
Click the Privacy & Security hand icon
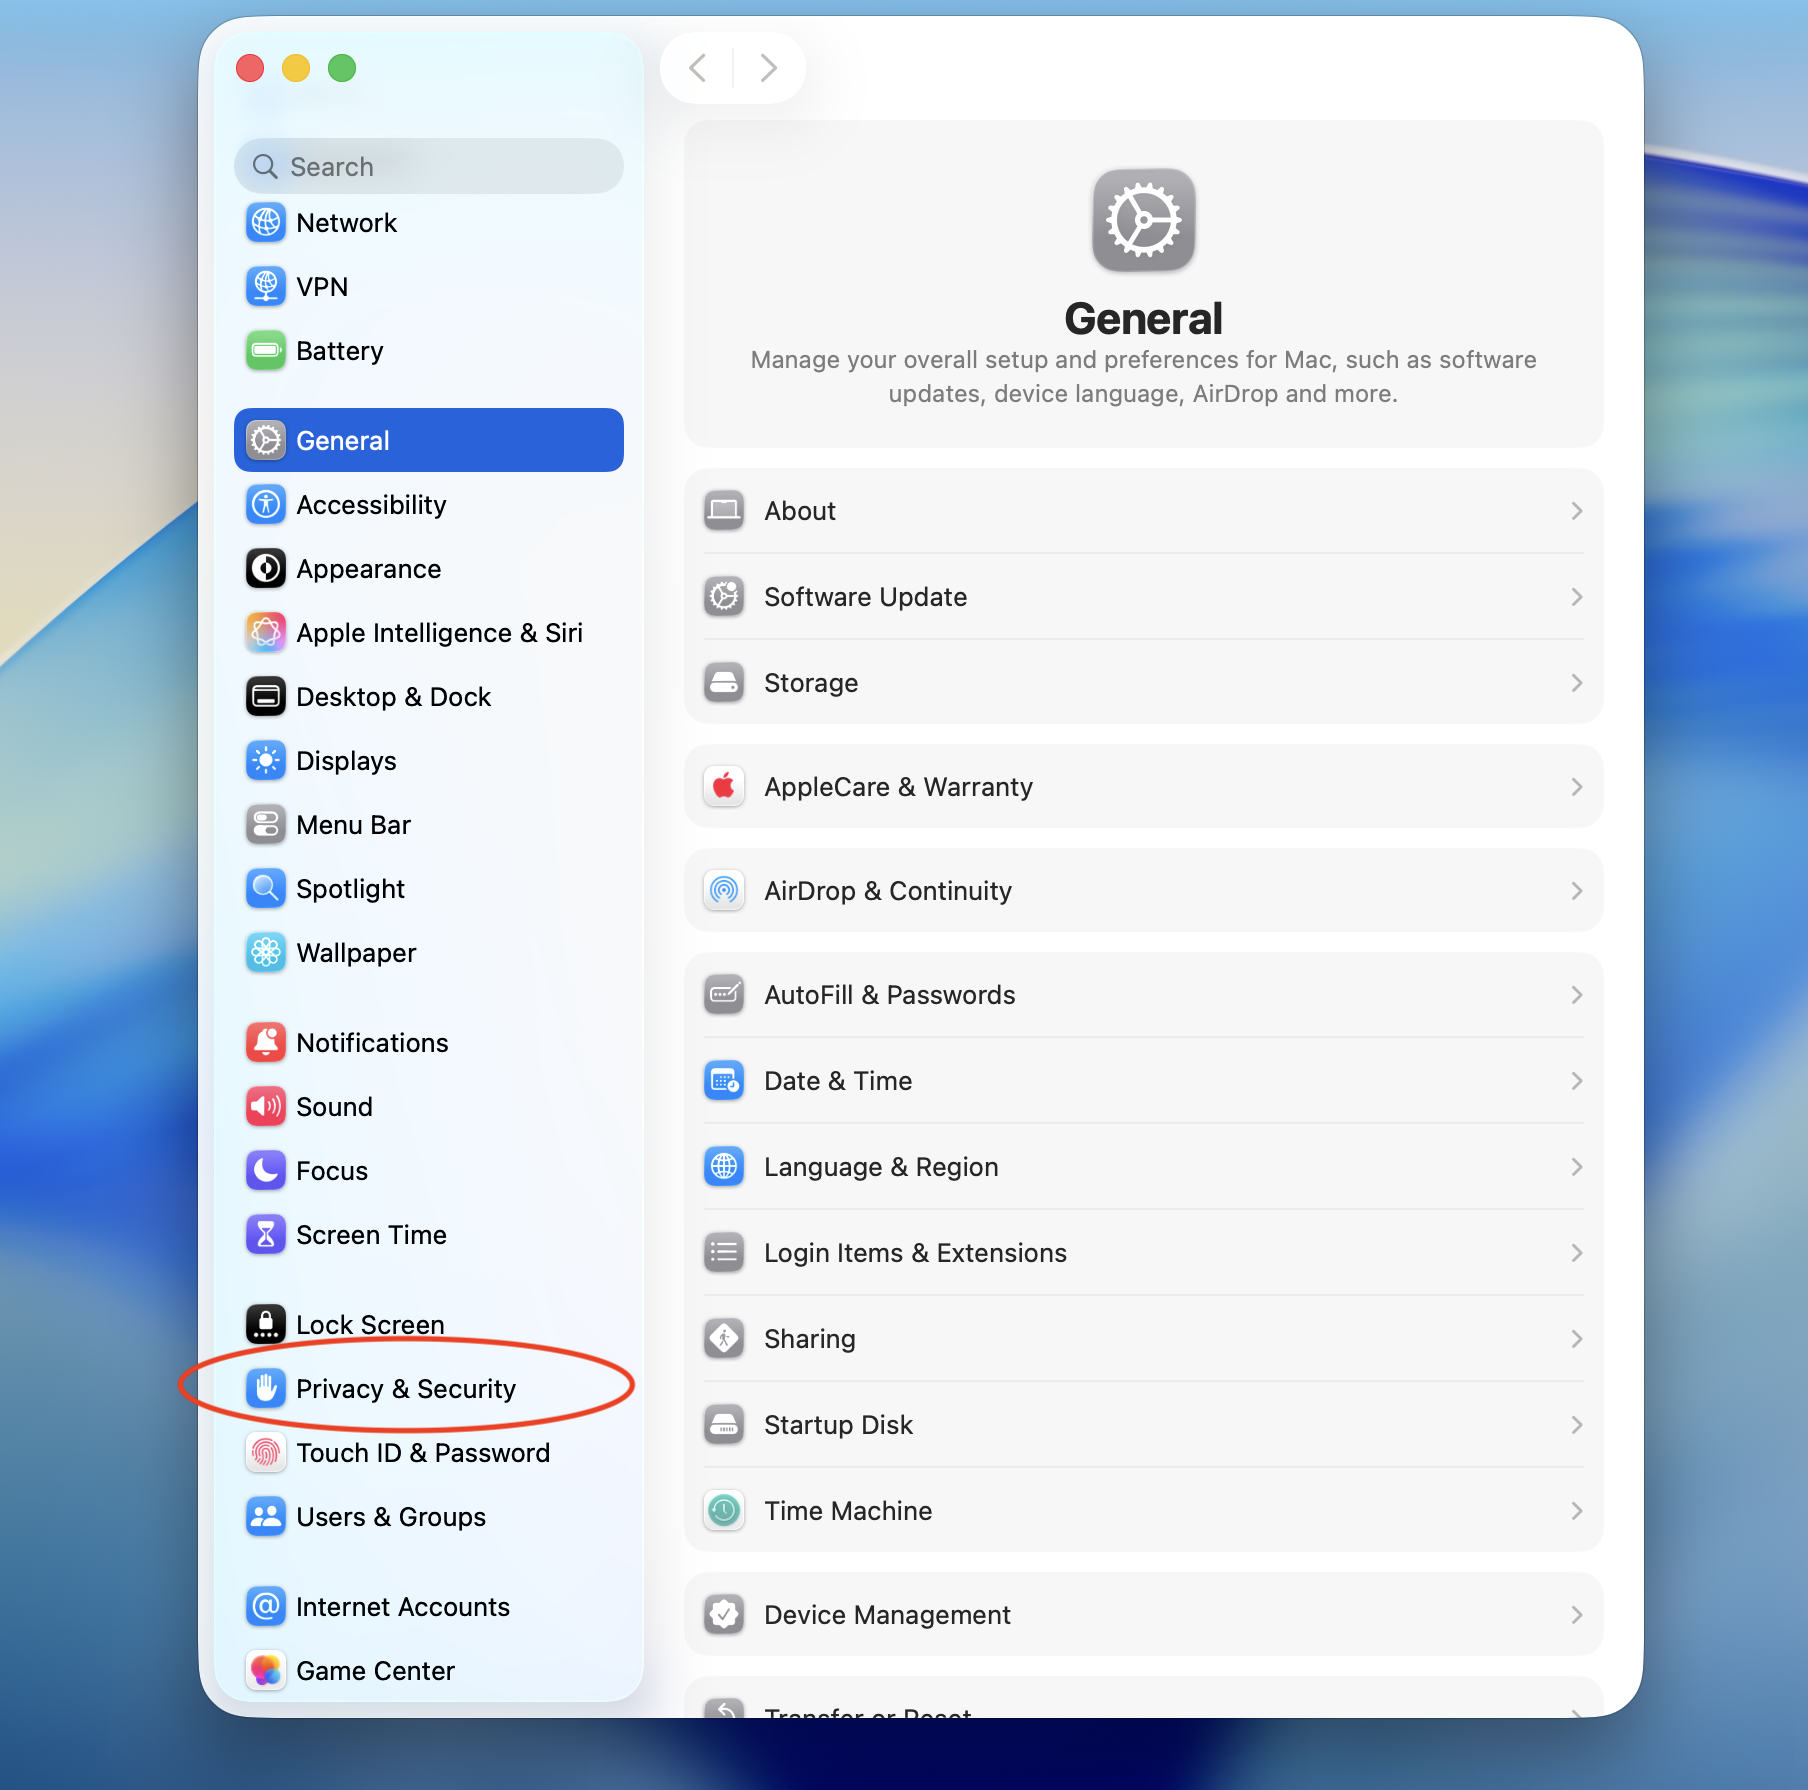click(266, 1389)
